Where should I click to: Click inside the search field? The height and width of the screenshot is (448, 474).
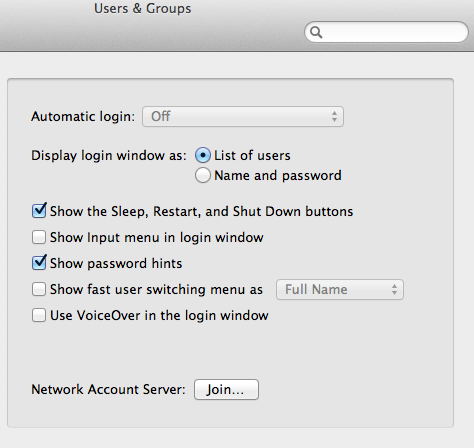click(386, 32)
